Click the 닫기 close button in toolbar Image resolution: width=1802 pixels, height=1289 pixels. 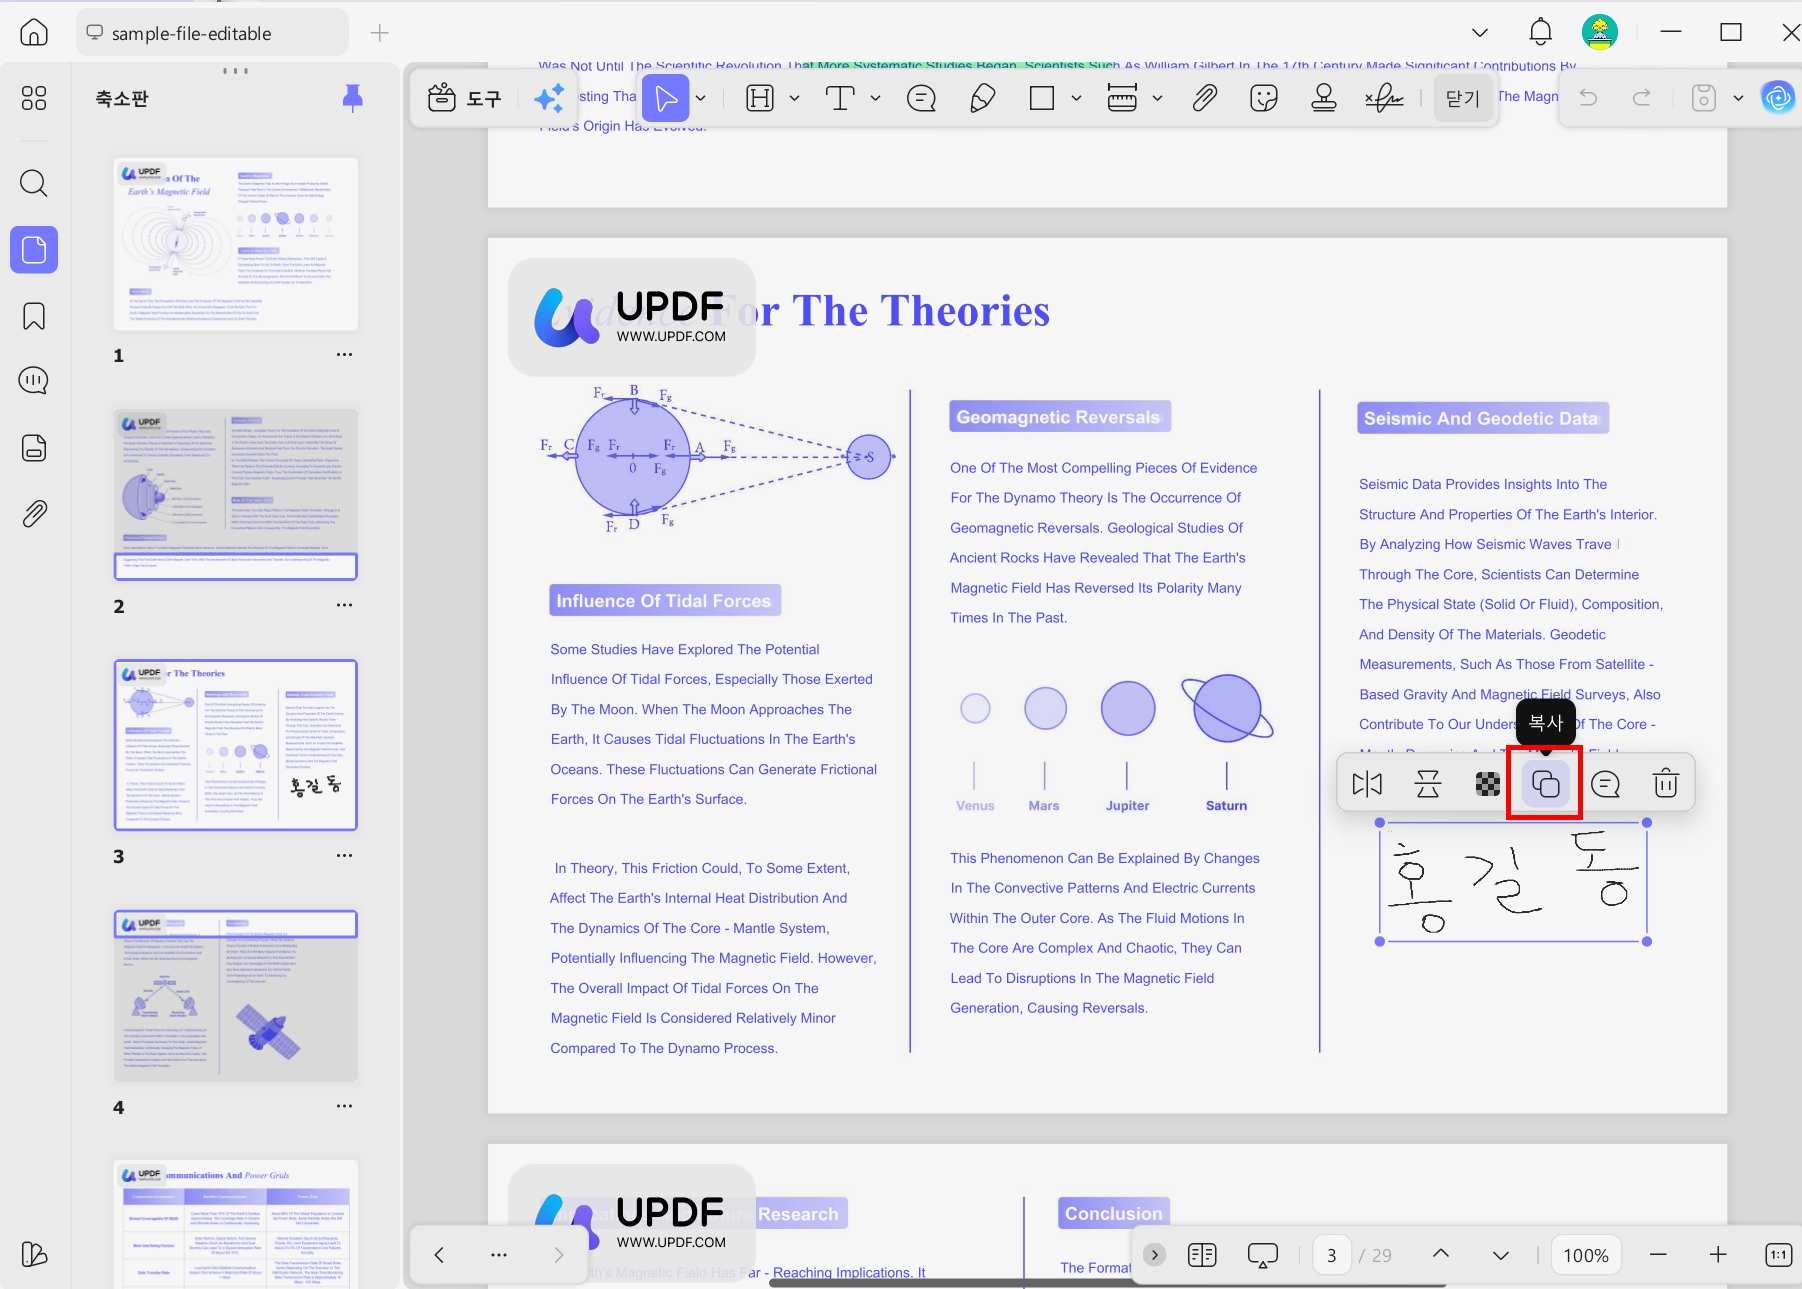point(1463,98)
